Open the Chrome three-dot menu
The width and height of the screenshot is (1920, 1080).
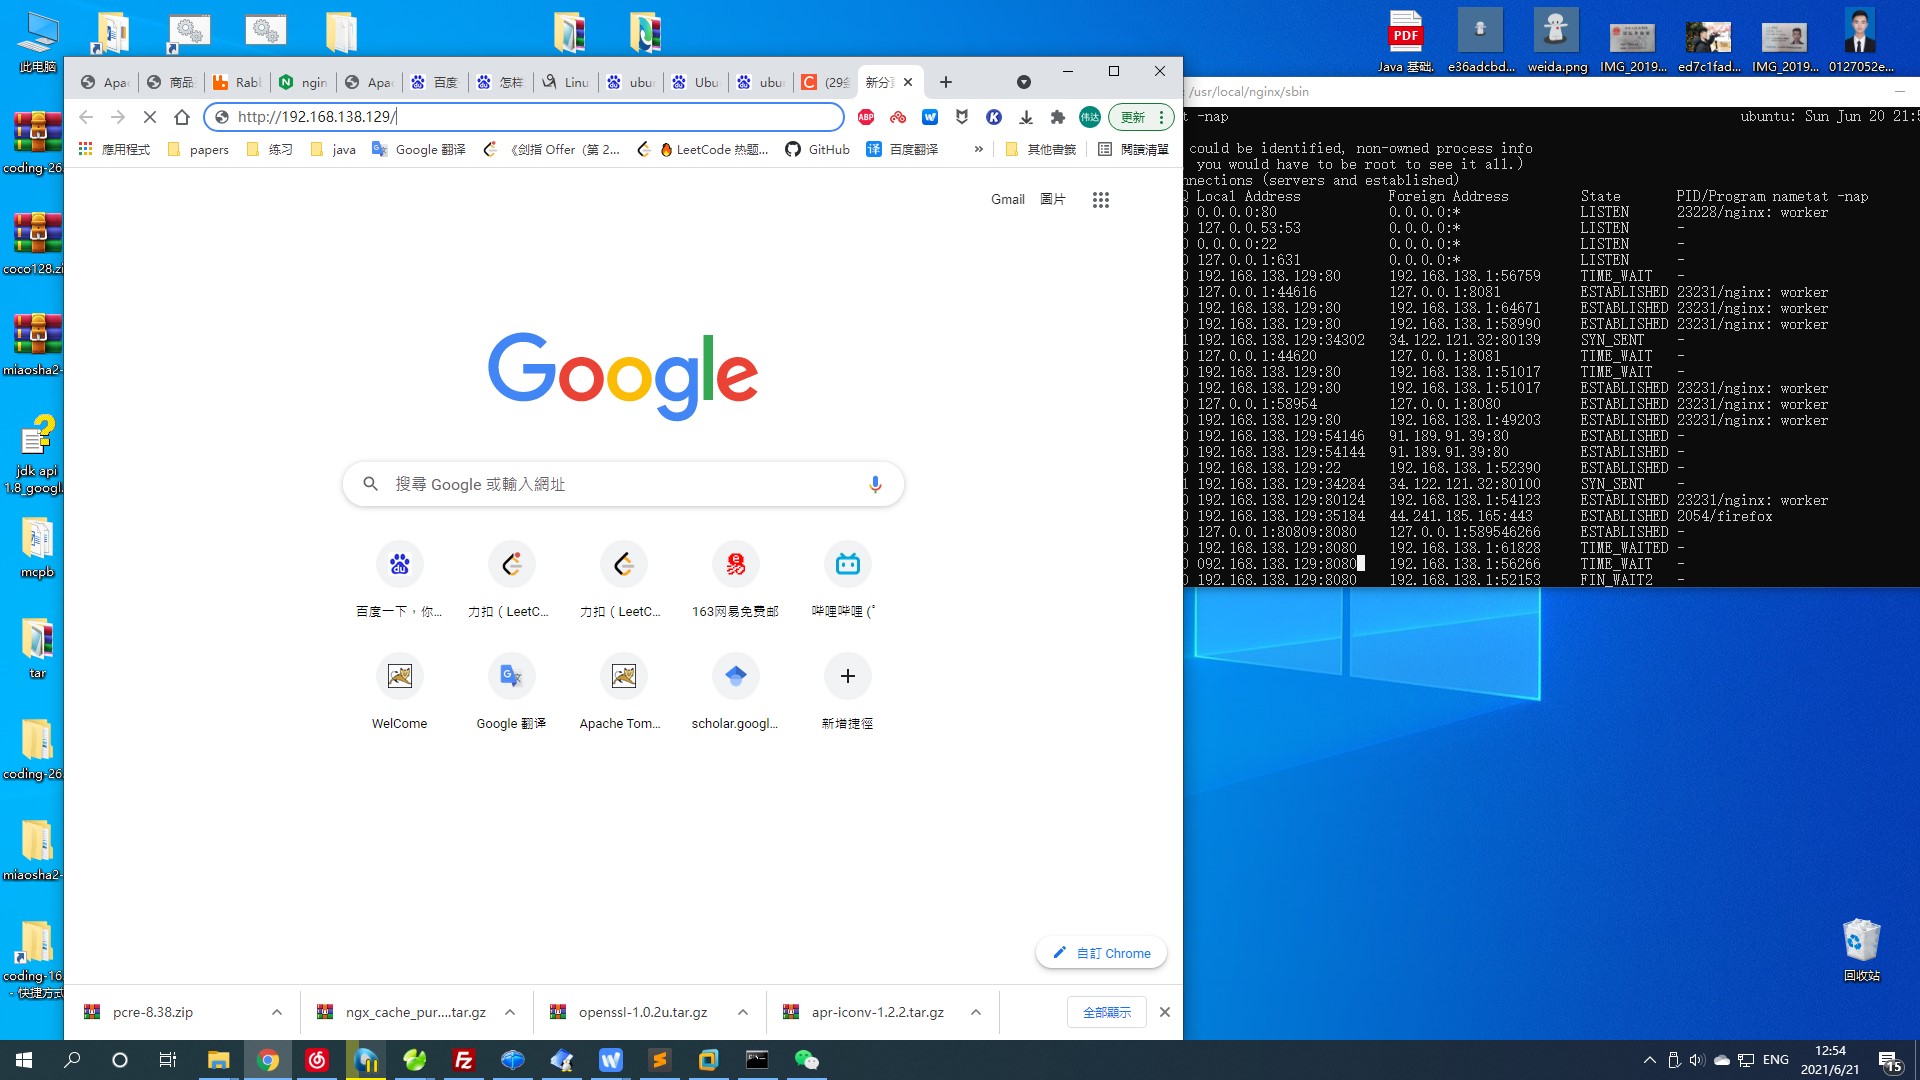pyautogui.click(x=1161, y=117)
